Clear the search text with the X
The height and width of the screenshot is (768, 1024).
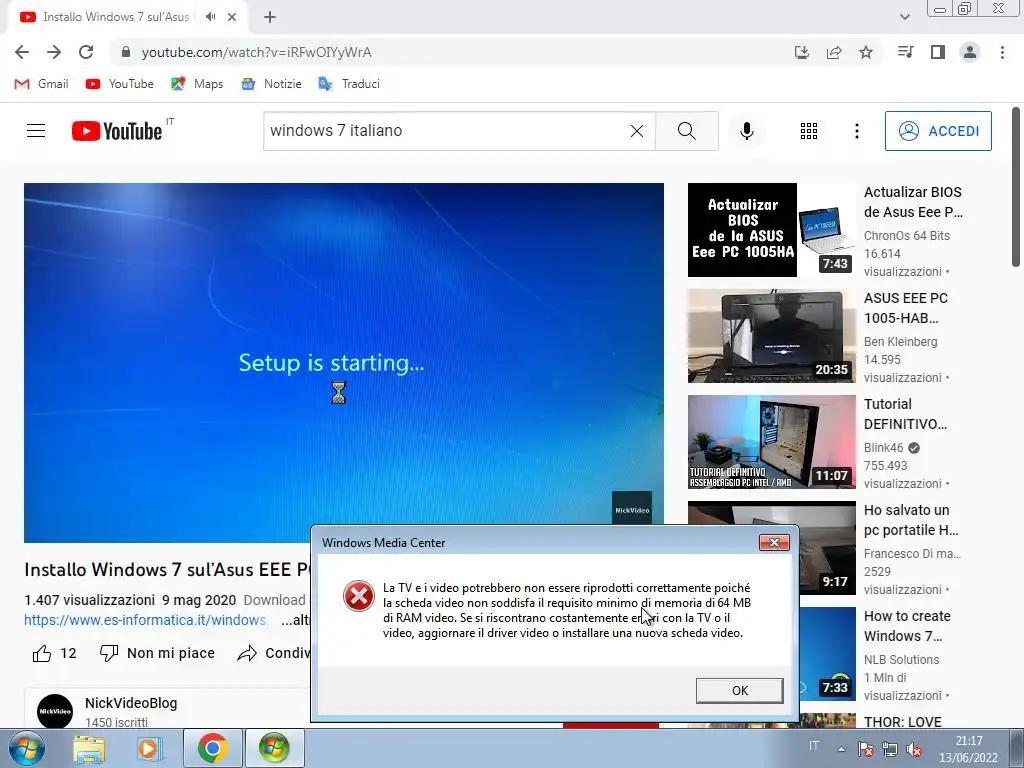[x=637, y=131]
